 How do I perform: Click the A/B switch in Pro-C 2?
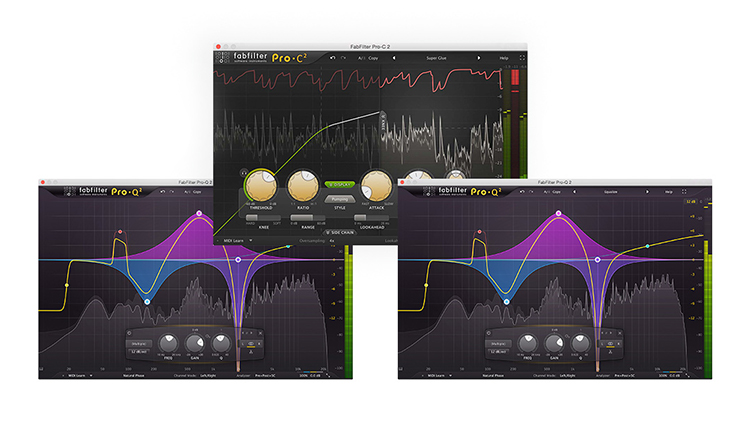361,58
